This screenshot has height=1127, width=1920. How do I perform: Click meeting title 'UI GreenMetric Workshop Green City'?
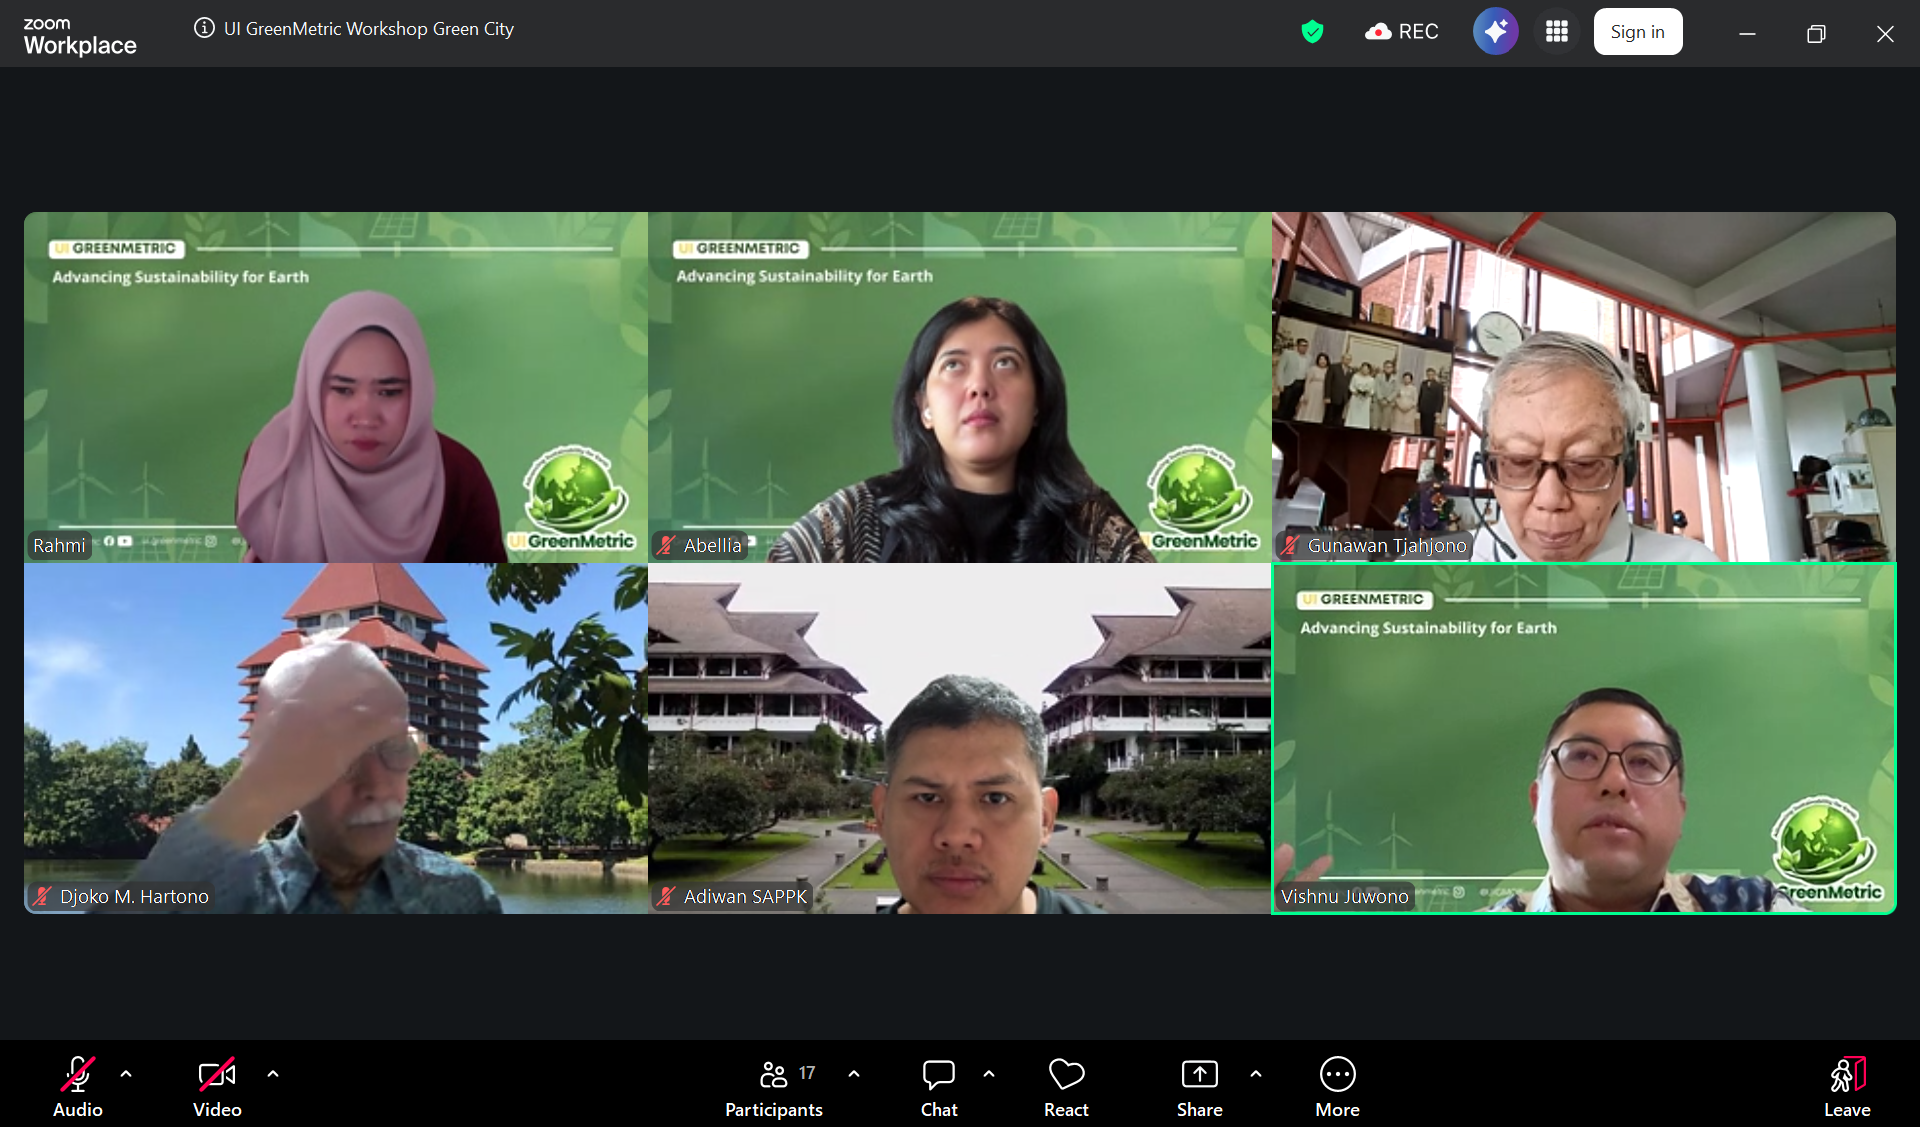(x=369, y=29)
